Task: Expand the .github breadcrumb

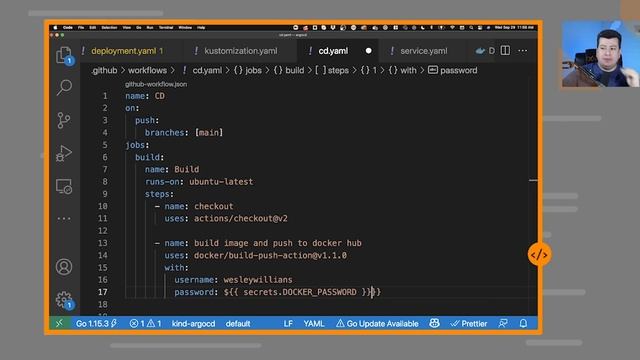Action: pyautogui.click(x=104, y=70)
